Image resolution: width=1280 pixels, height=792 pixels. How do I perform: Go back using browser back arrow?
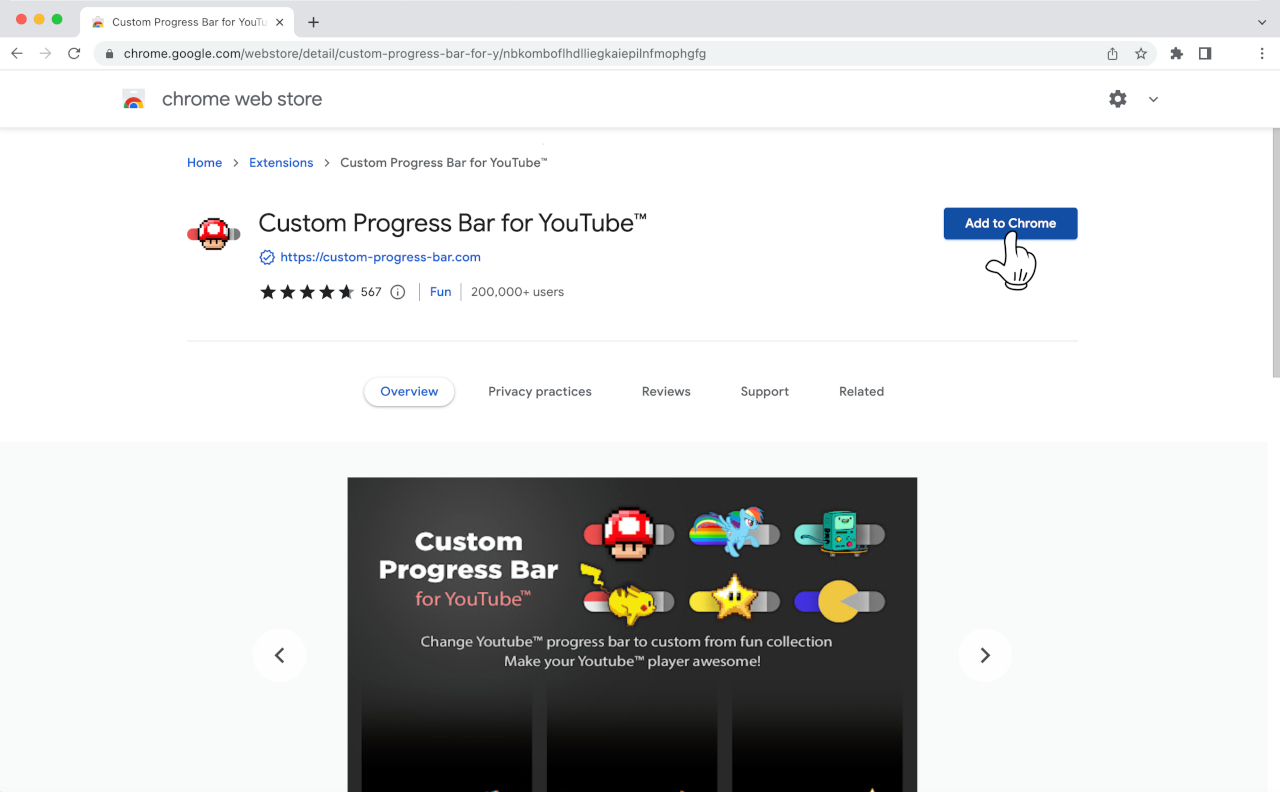tap(17, 54)
